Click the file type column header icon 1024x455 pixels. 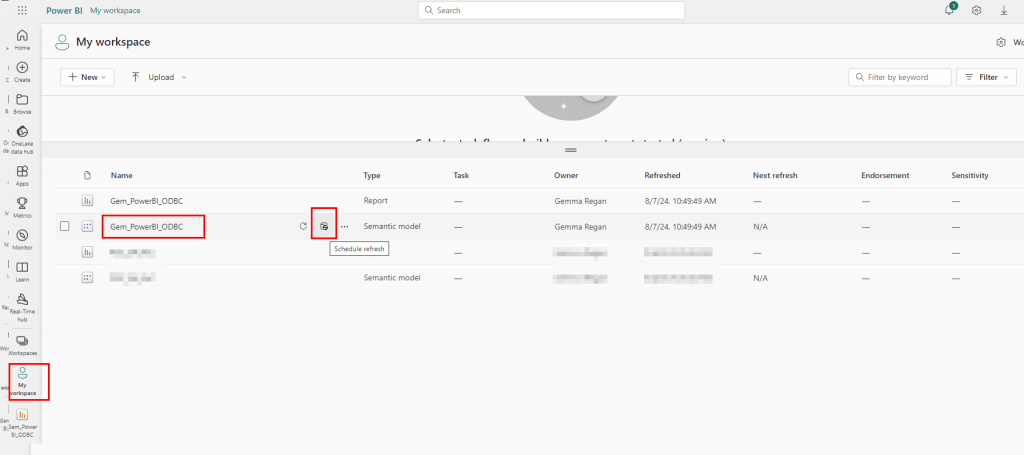pos(88,176)
